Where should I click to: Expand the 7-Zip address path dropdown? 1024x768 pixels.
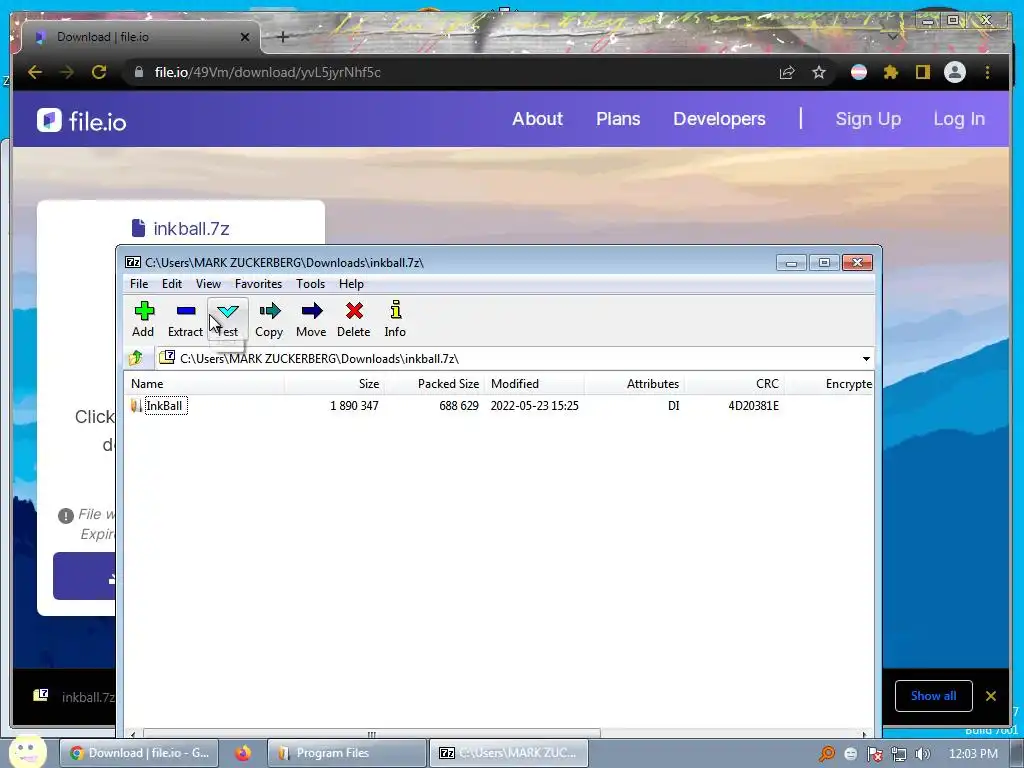click(866, 359)
